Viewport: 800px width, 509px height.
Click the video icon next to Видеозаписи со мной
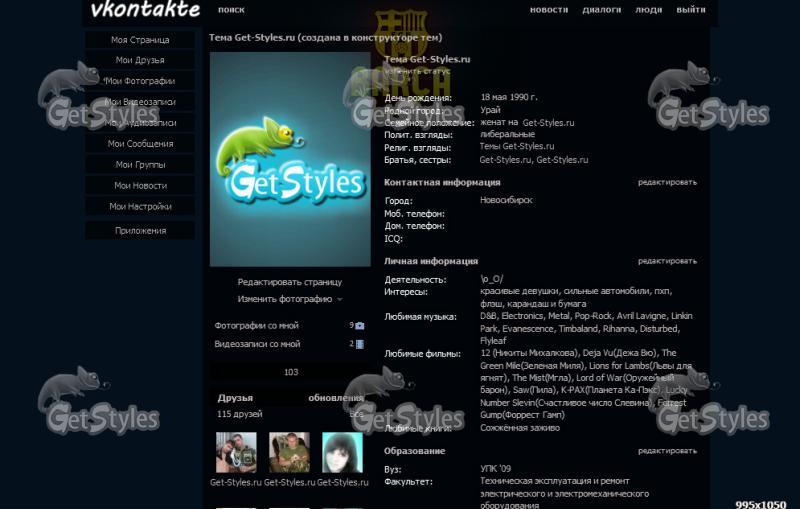[x=360, y=344]
